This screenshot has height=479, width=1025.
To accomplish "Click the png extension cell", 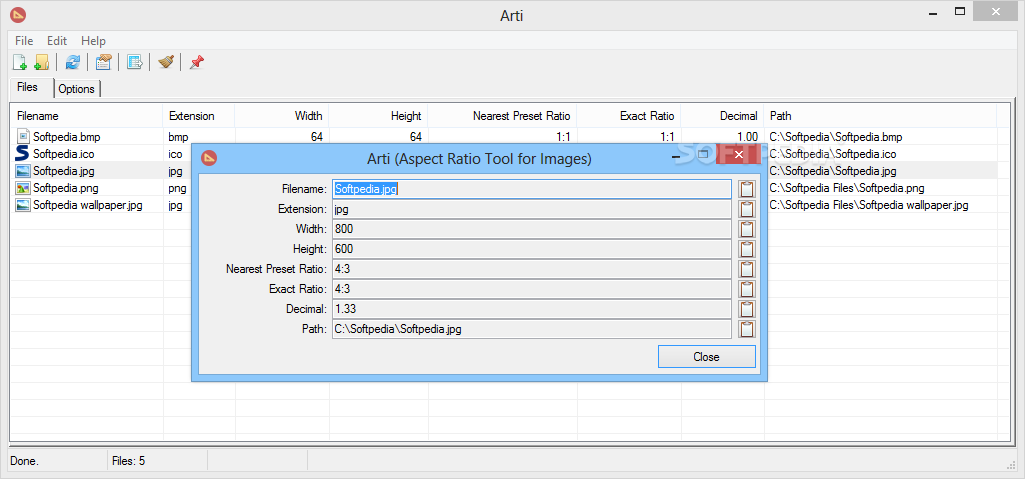I will click(177, 188).
